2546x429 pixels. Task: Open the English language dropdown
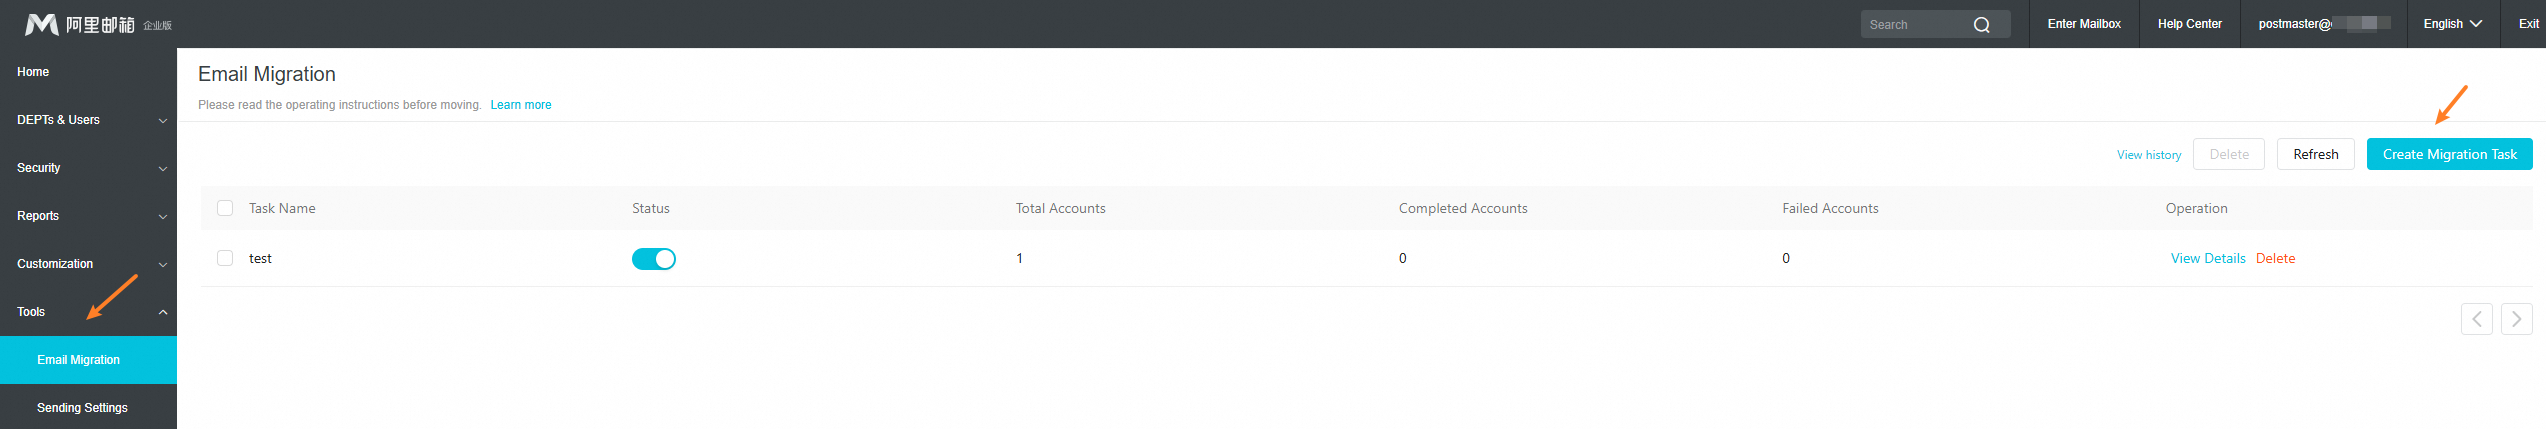click(2452, 24)
